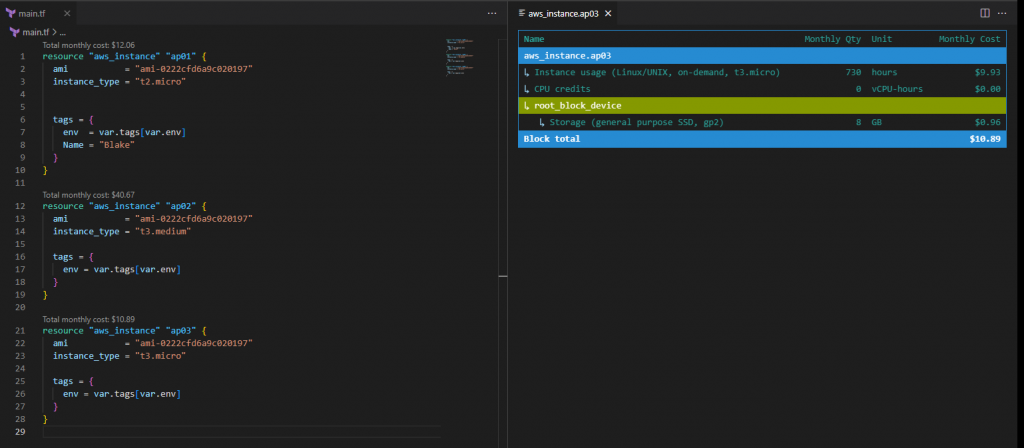
Task: Open the ap03 'Total monthly cost: $10.89' code lens
Action: (x=89, y=319)
